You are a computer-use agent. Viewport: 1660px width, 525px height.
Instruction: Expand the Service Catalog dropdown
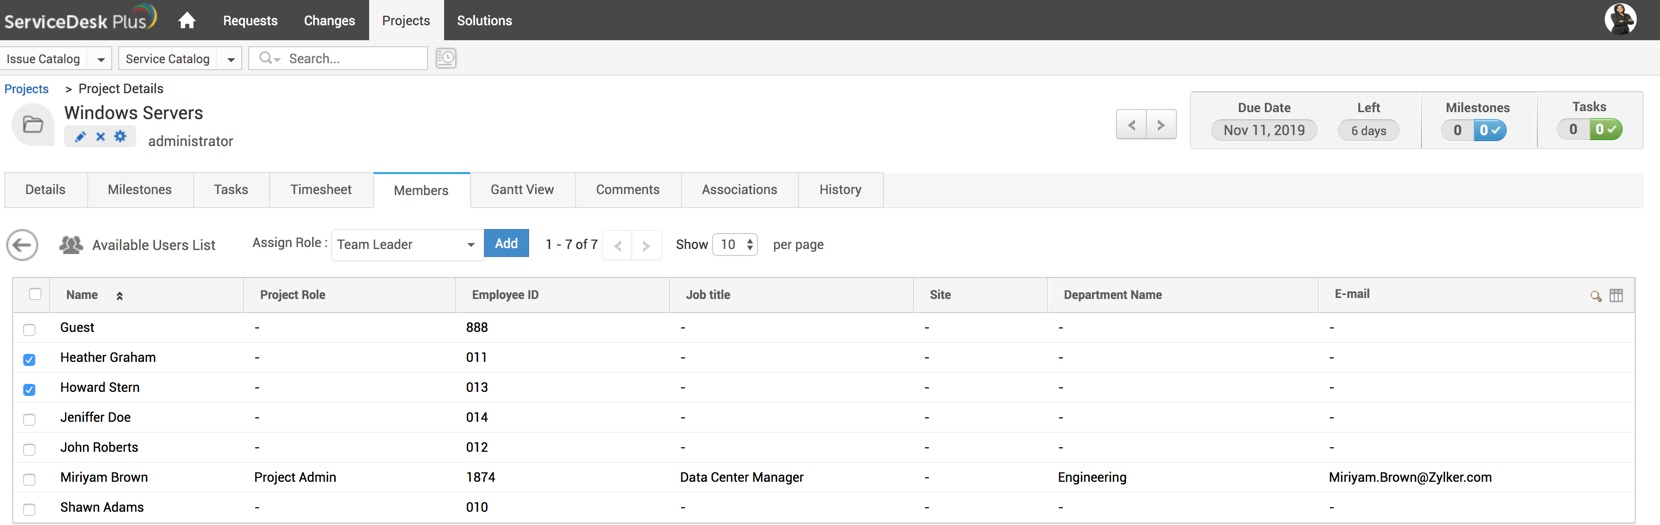pos(230,59)
